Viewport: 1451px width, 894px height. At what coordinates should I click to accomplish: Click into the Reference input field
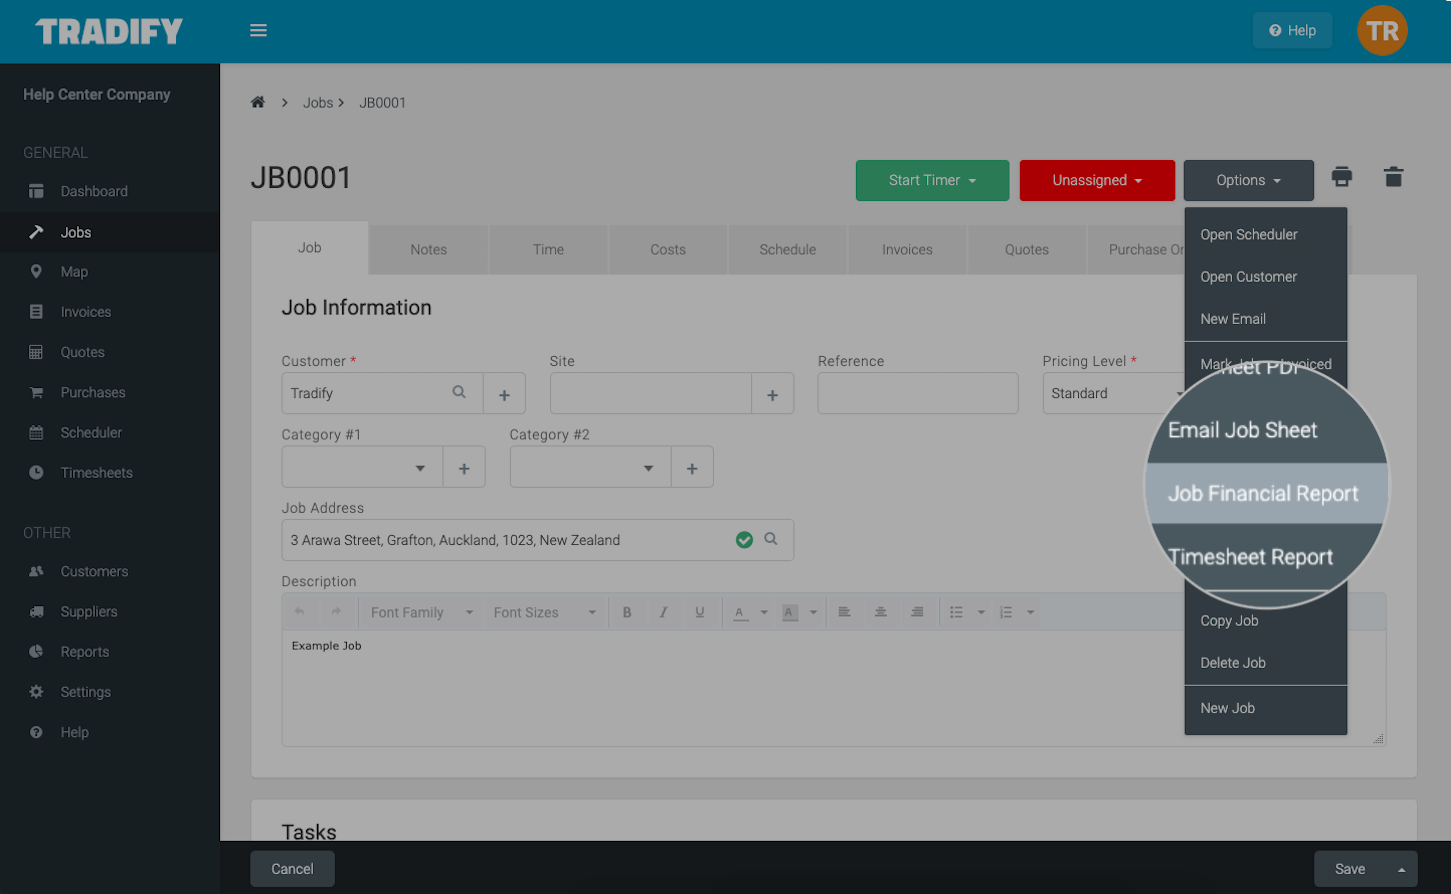click(x=917, y=394)
